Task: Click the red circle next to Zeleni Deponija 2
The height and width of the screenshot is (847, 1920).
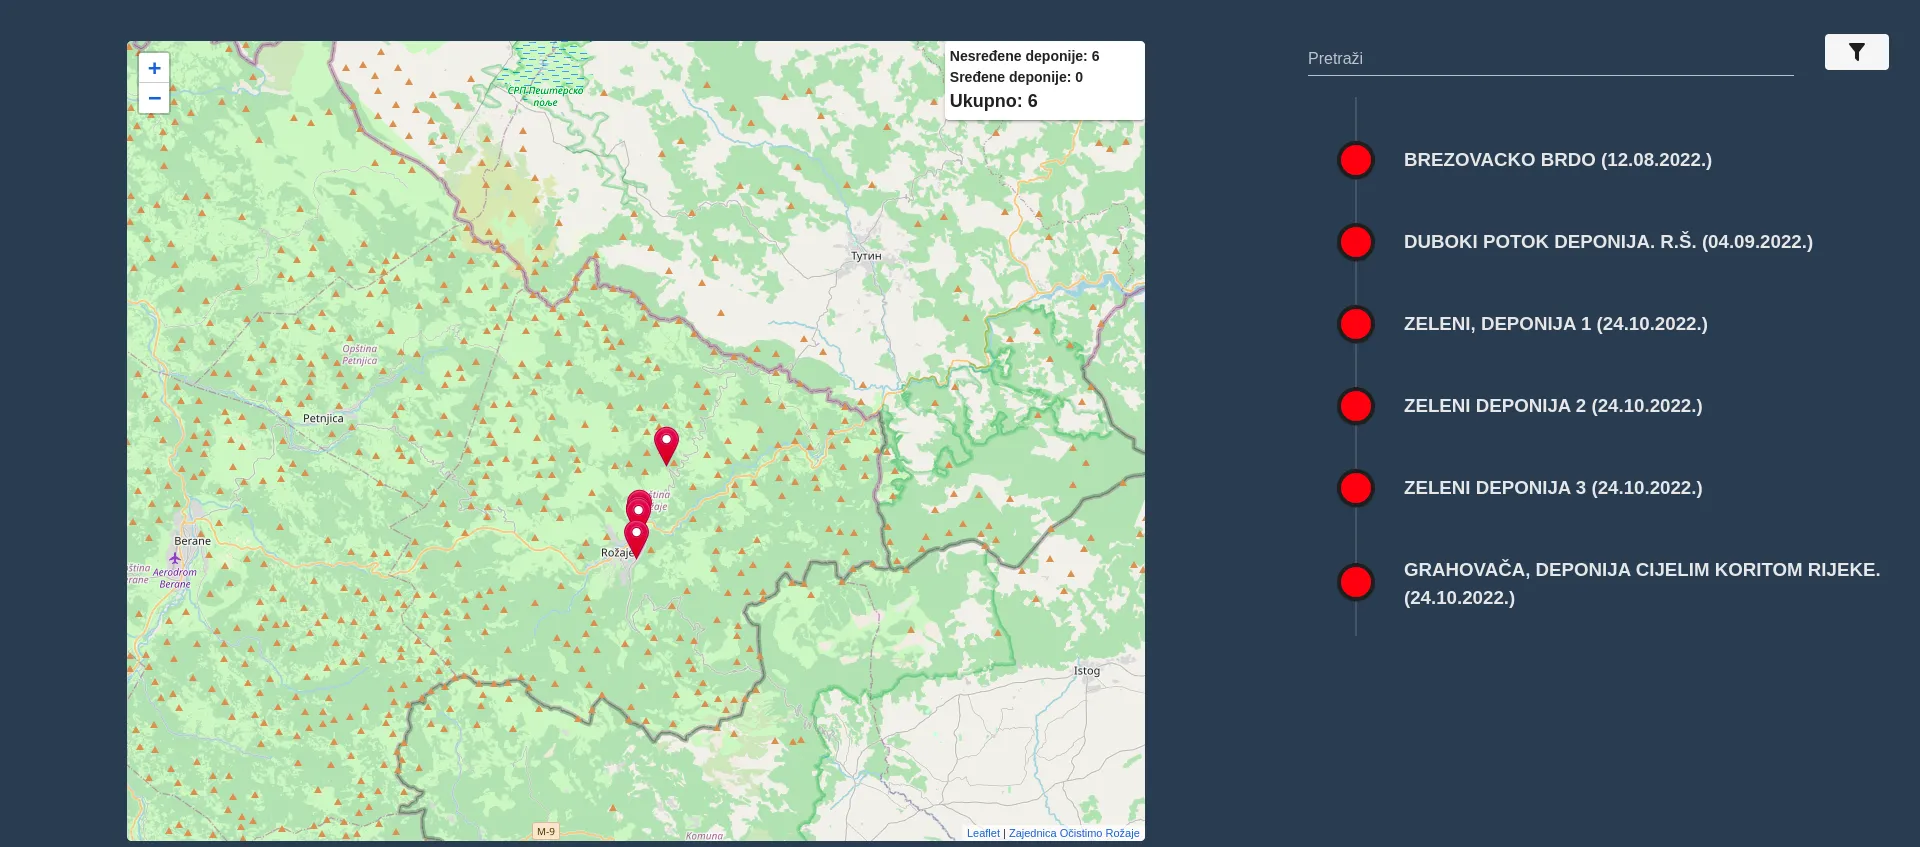Action: coord(1356,406)
